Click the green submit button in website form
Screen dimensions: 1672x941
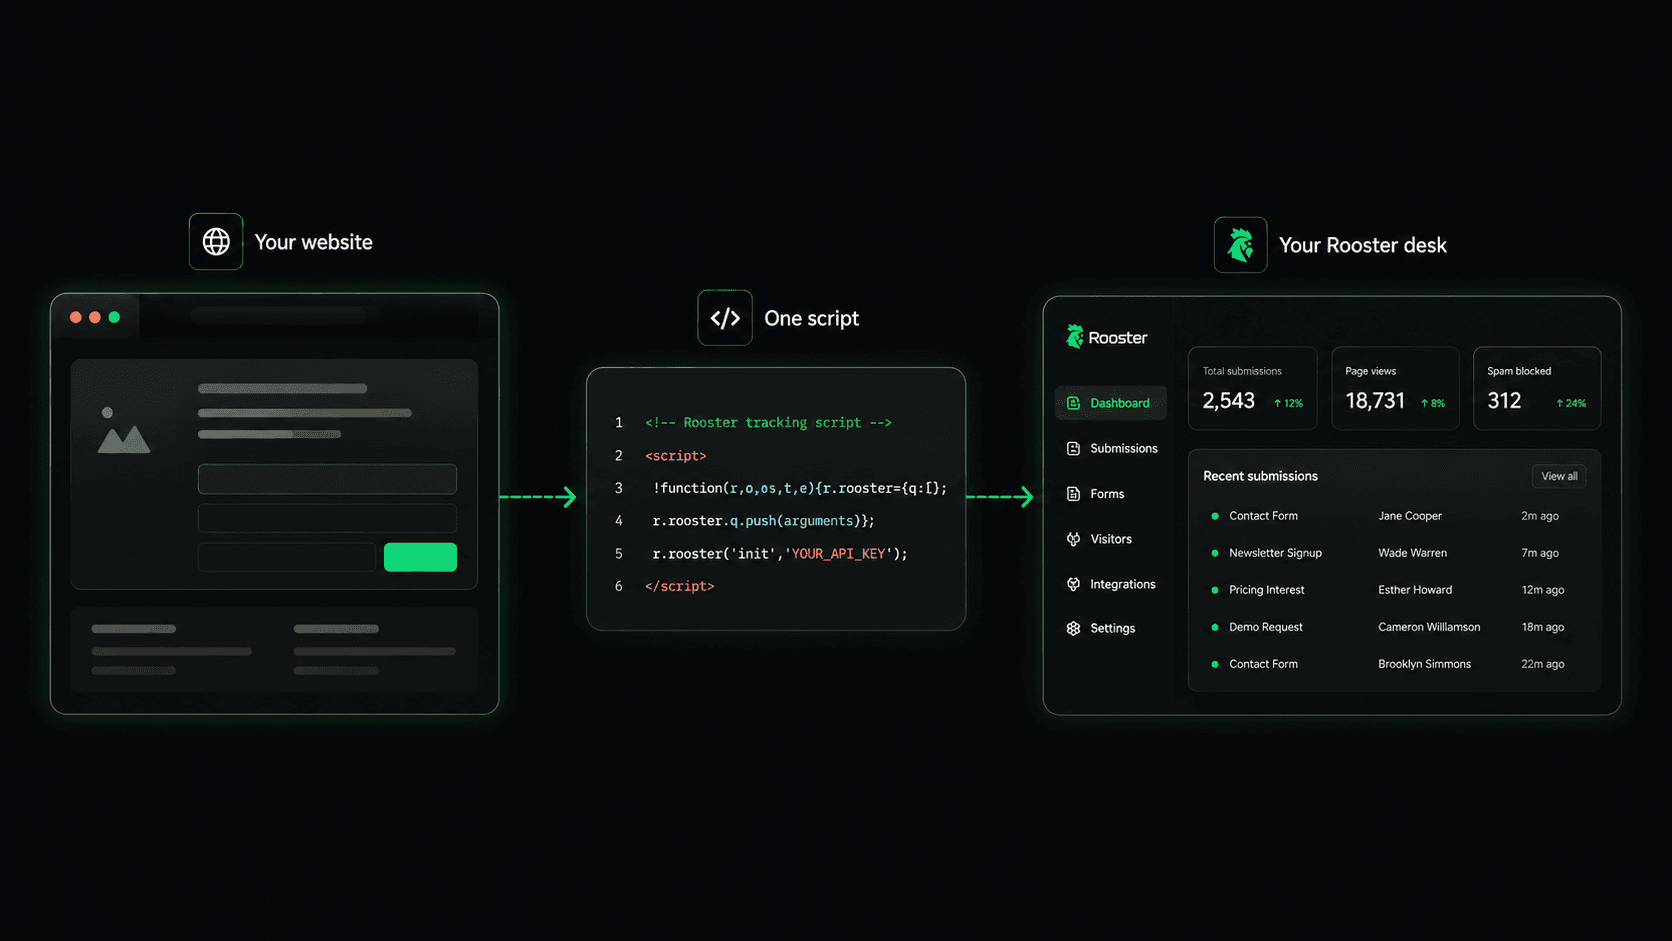pyautogui.click(x=420, y=557)
